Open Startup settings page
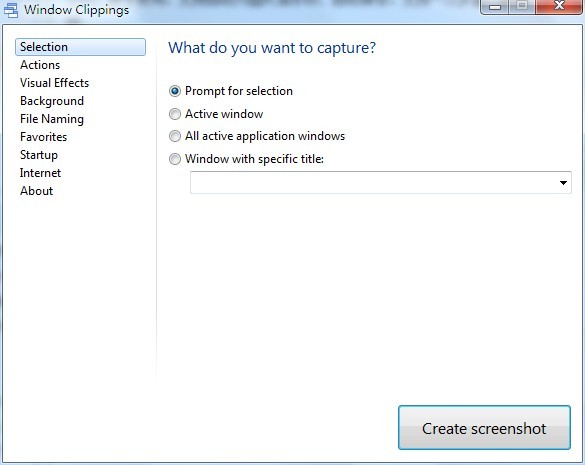 39,155
